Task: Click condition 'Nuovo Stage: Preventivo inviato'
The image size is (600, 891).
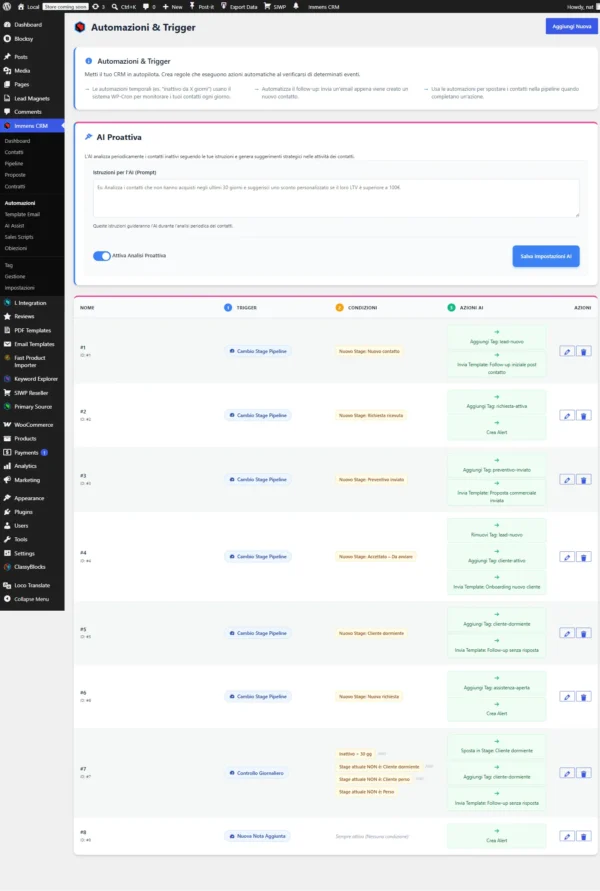Action: point(372,480)
